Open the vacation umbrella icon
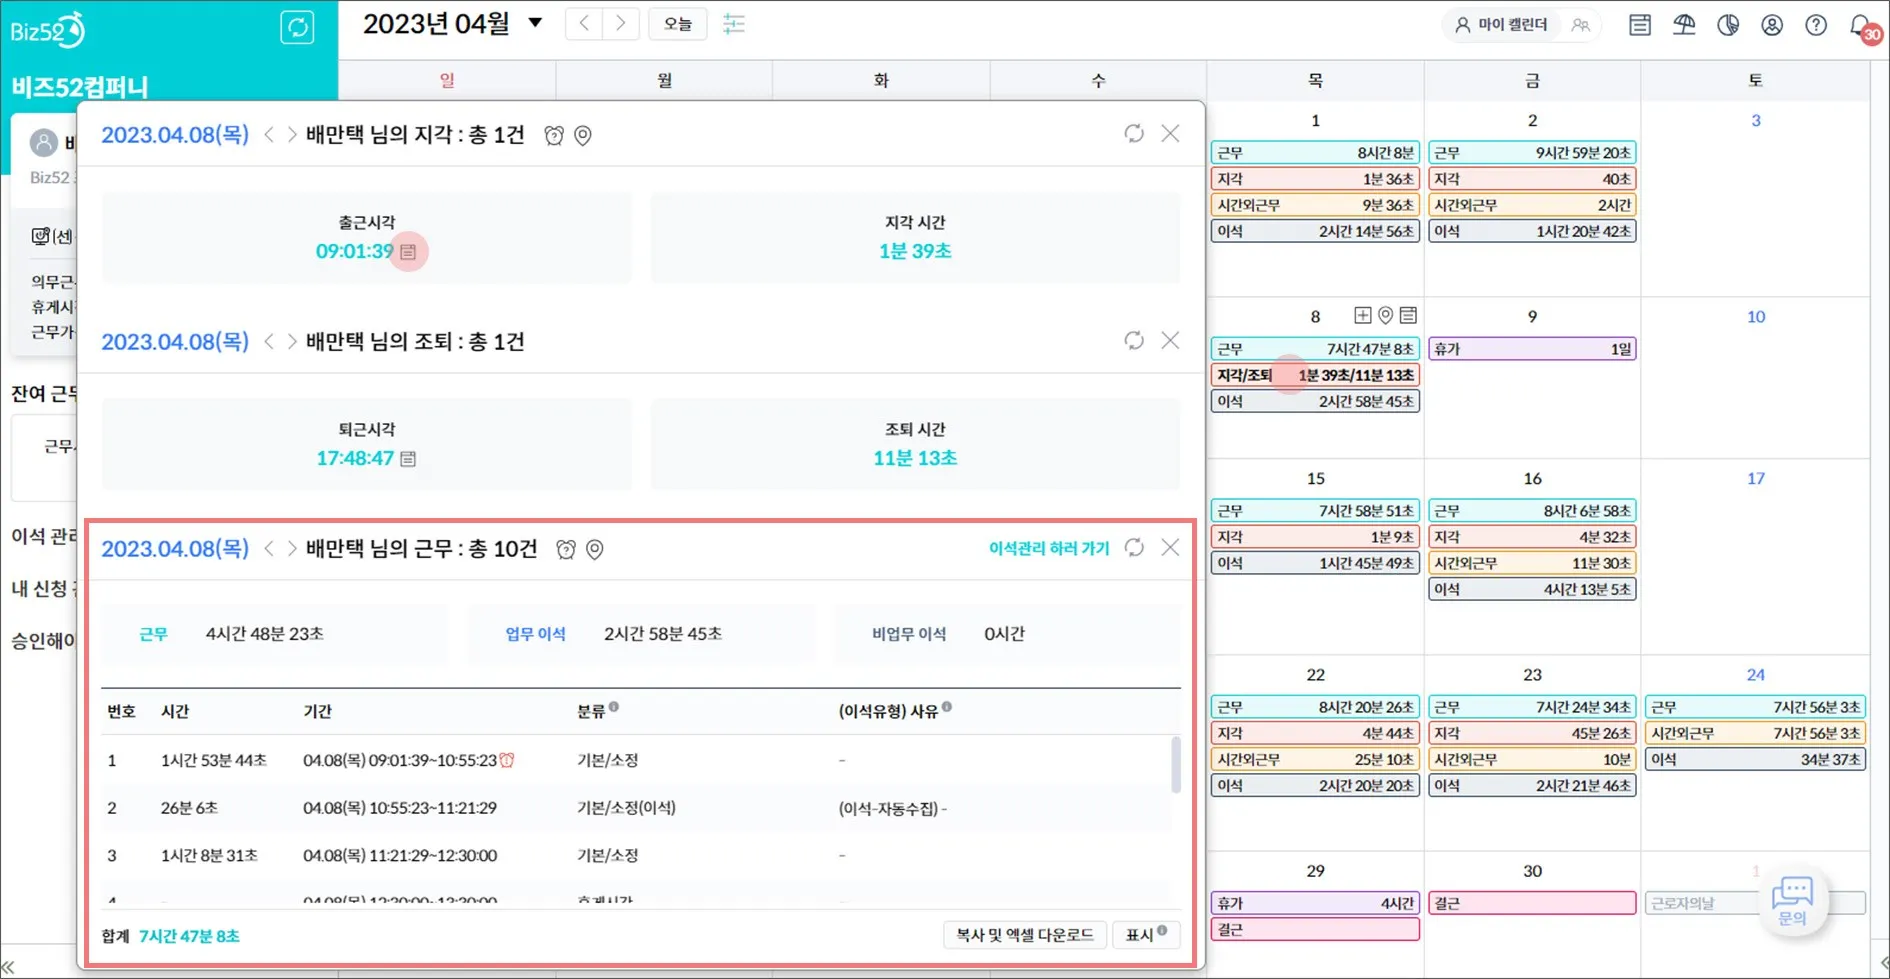The height and width of the screenshot is (979, 1890). 1684,25
